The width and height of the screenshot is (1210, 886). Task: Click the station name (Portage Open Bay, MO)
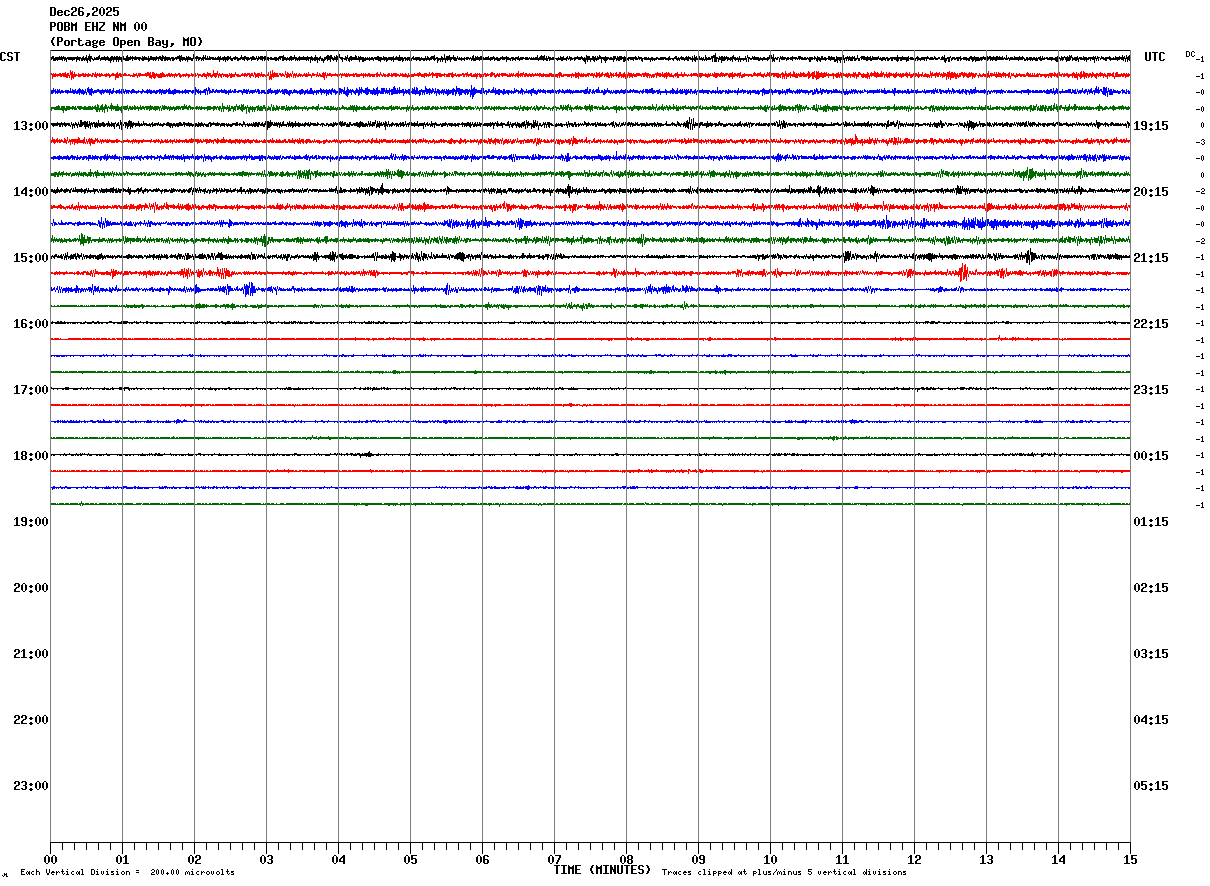pos(126,42)
